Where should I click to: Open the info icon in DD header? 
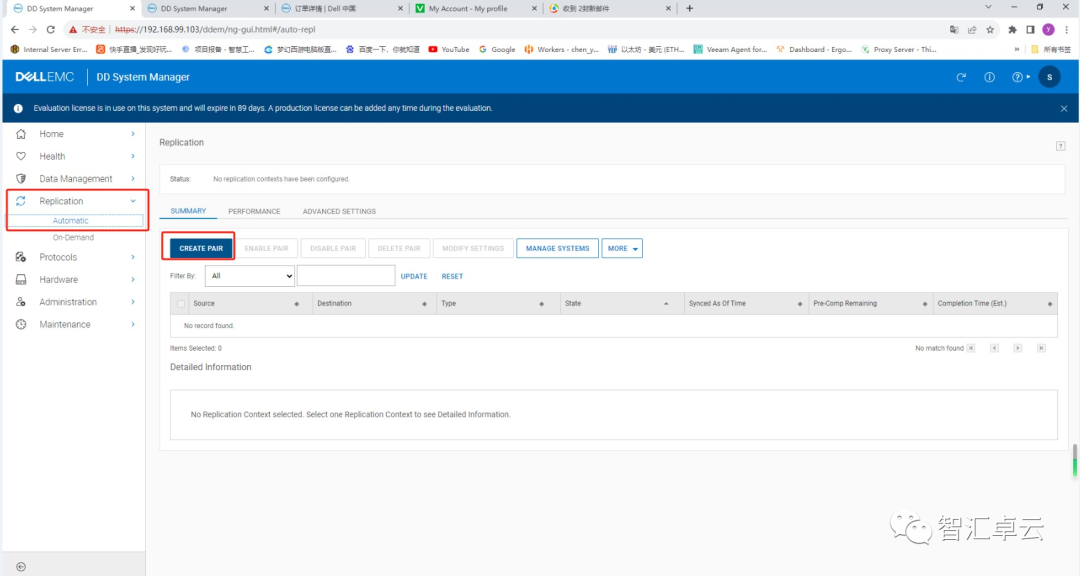pyautogui.click(x=989, y=77)
